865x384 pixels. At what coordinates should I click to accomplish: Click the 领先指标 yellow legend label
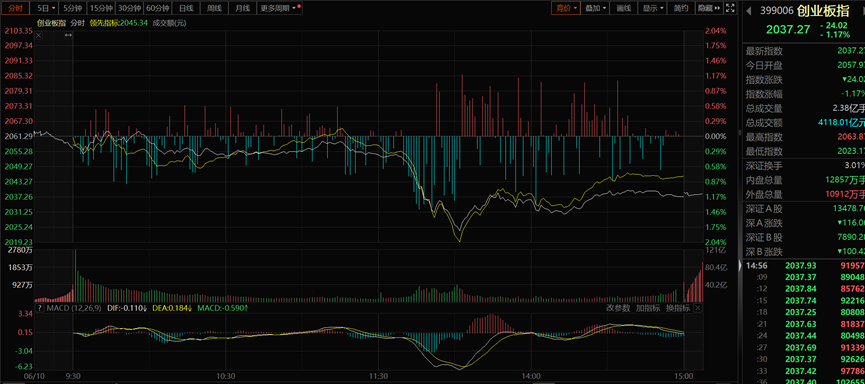(x=104, y=23)
